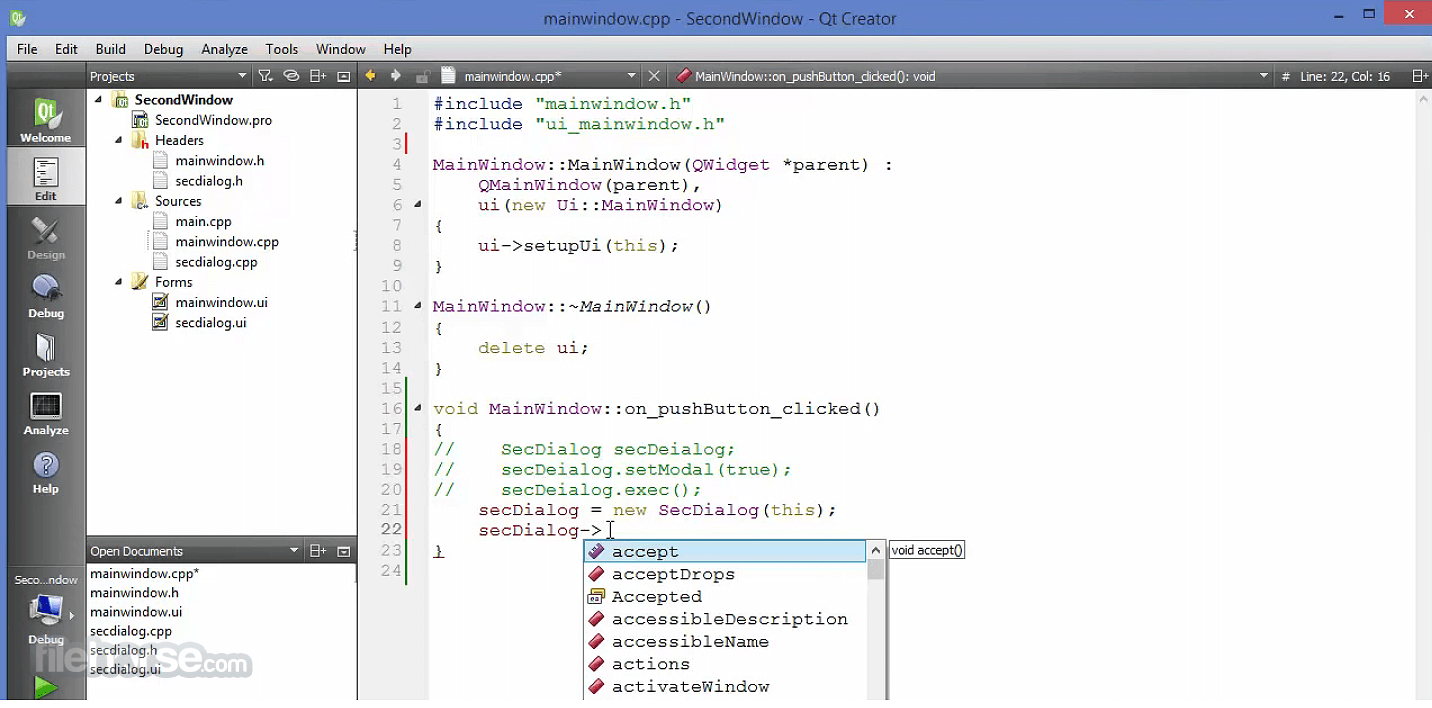
Task: Open the Edit menu
Action: [x=66, y=49]
